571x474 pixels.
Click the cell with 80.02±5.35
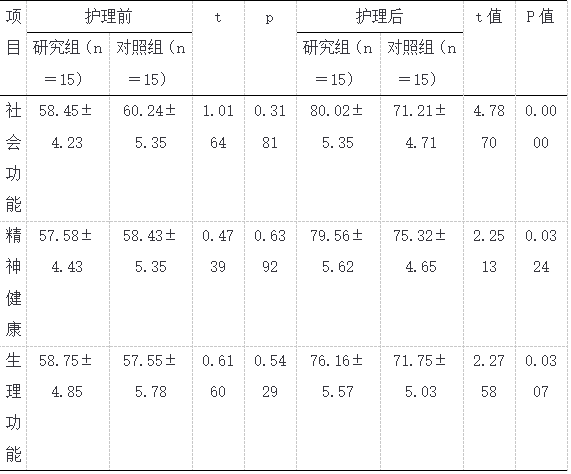[x=339, y=158]
